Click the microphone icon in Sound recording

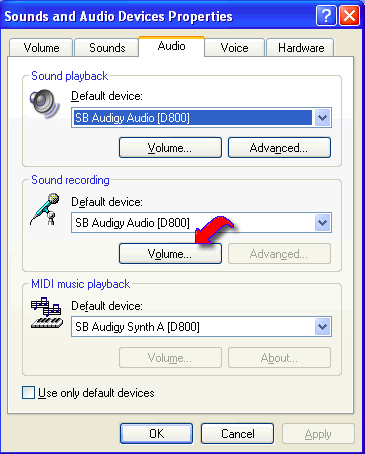pos(45,209)
